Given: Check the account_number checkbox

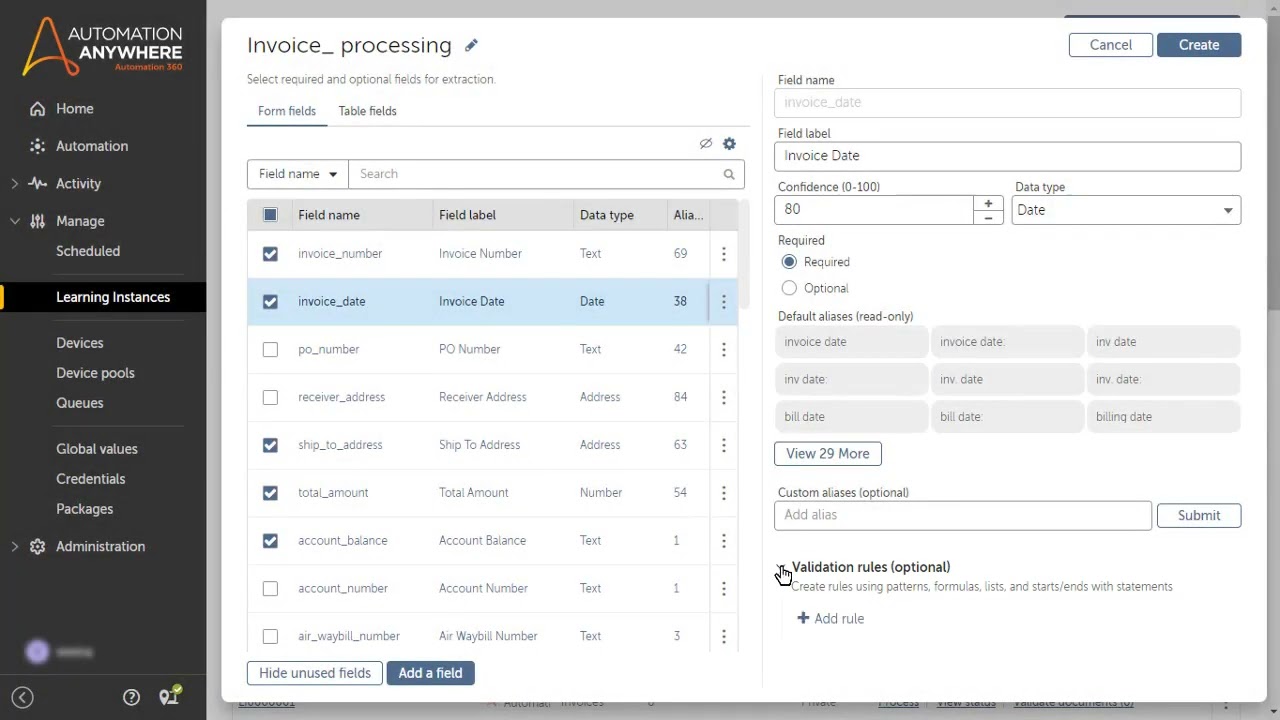Looking at the screenshot, I should click(x=270, y=589).
